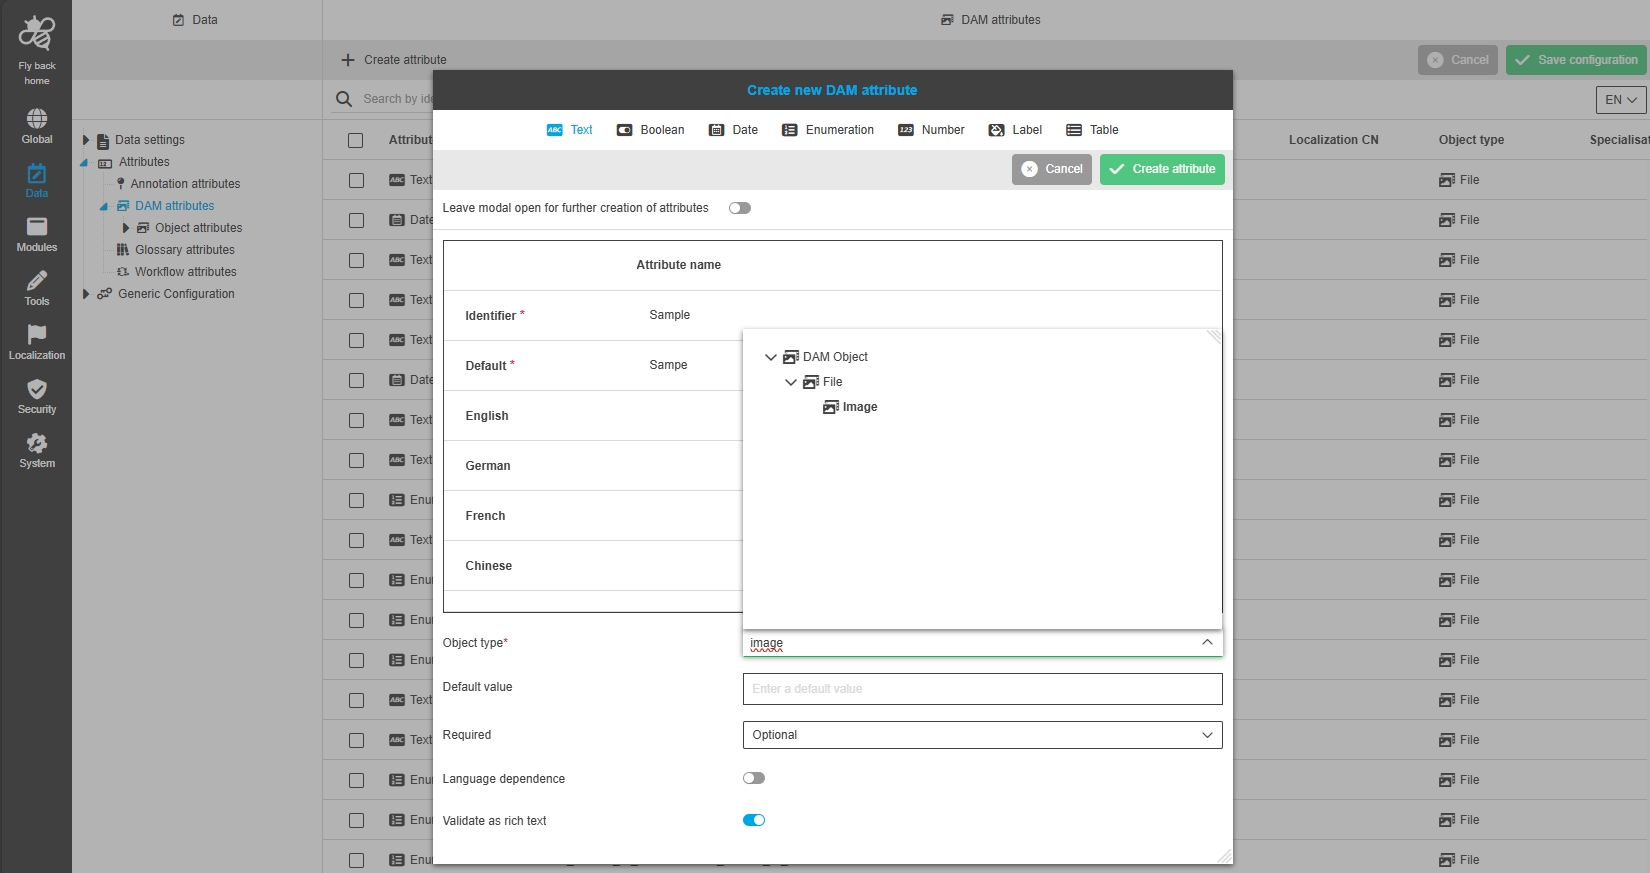Image resolution: width=1650 pixels, height=873 pixels.
Task: Click Cancel button in the modal
Action: [1052, 169]
